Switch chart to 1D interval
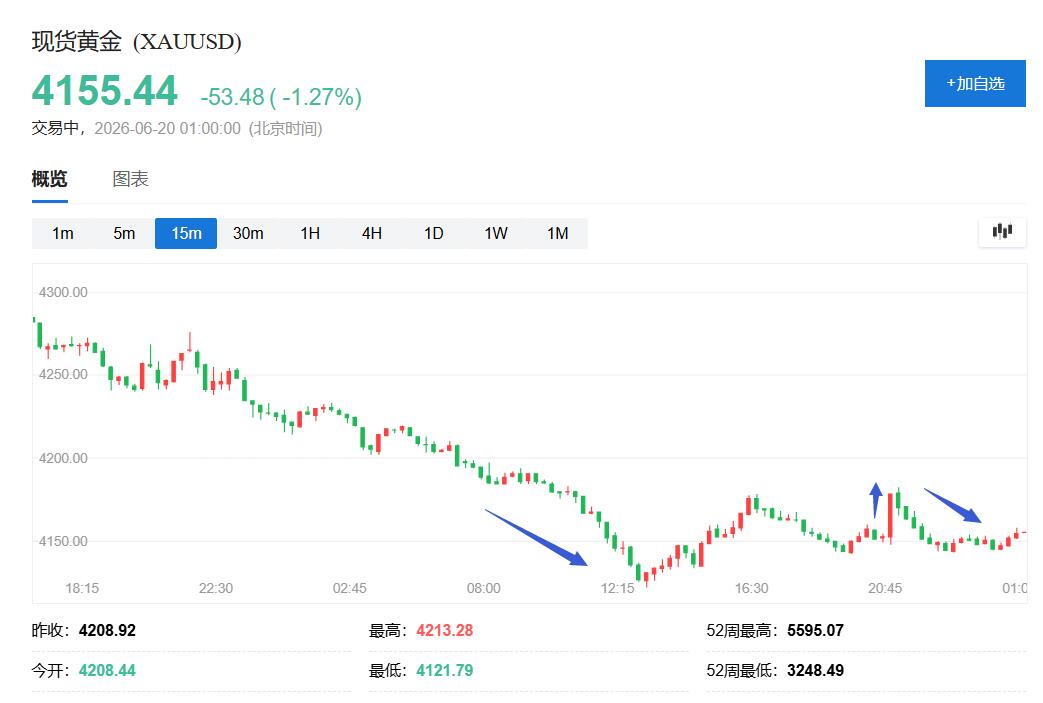Image resolution: width=1043 pixels, height=703 pixels. pyautogui.click(x=434, y=233)
